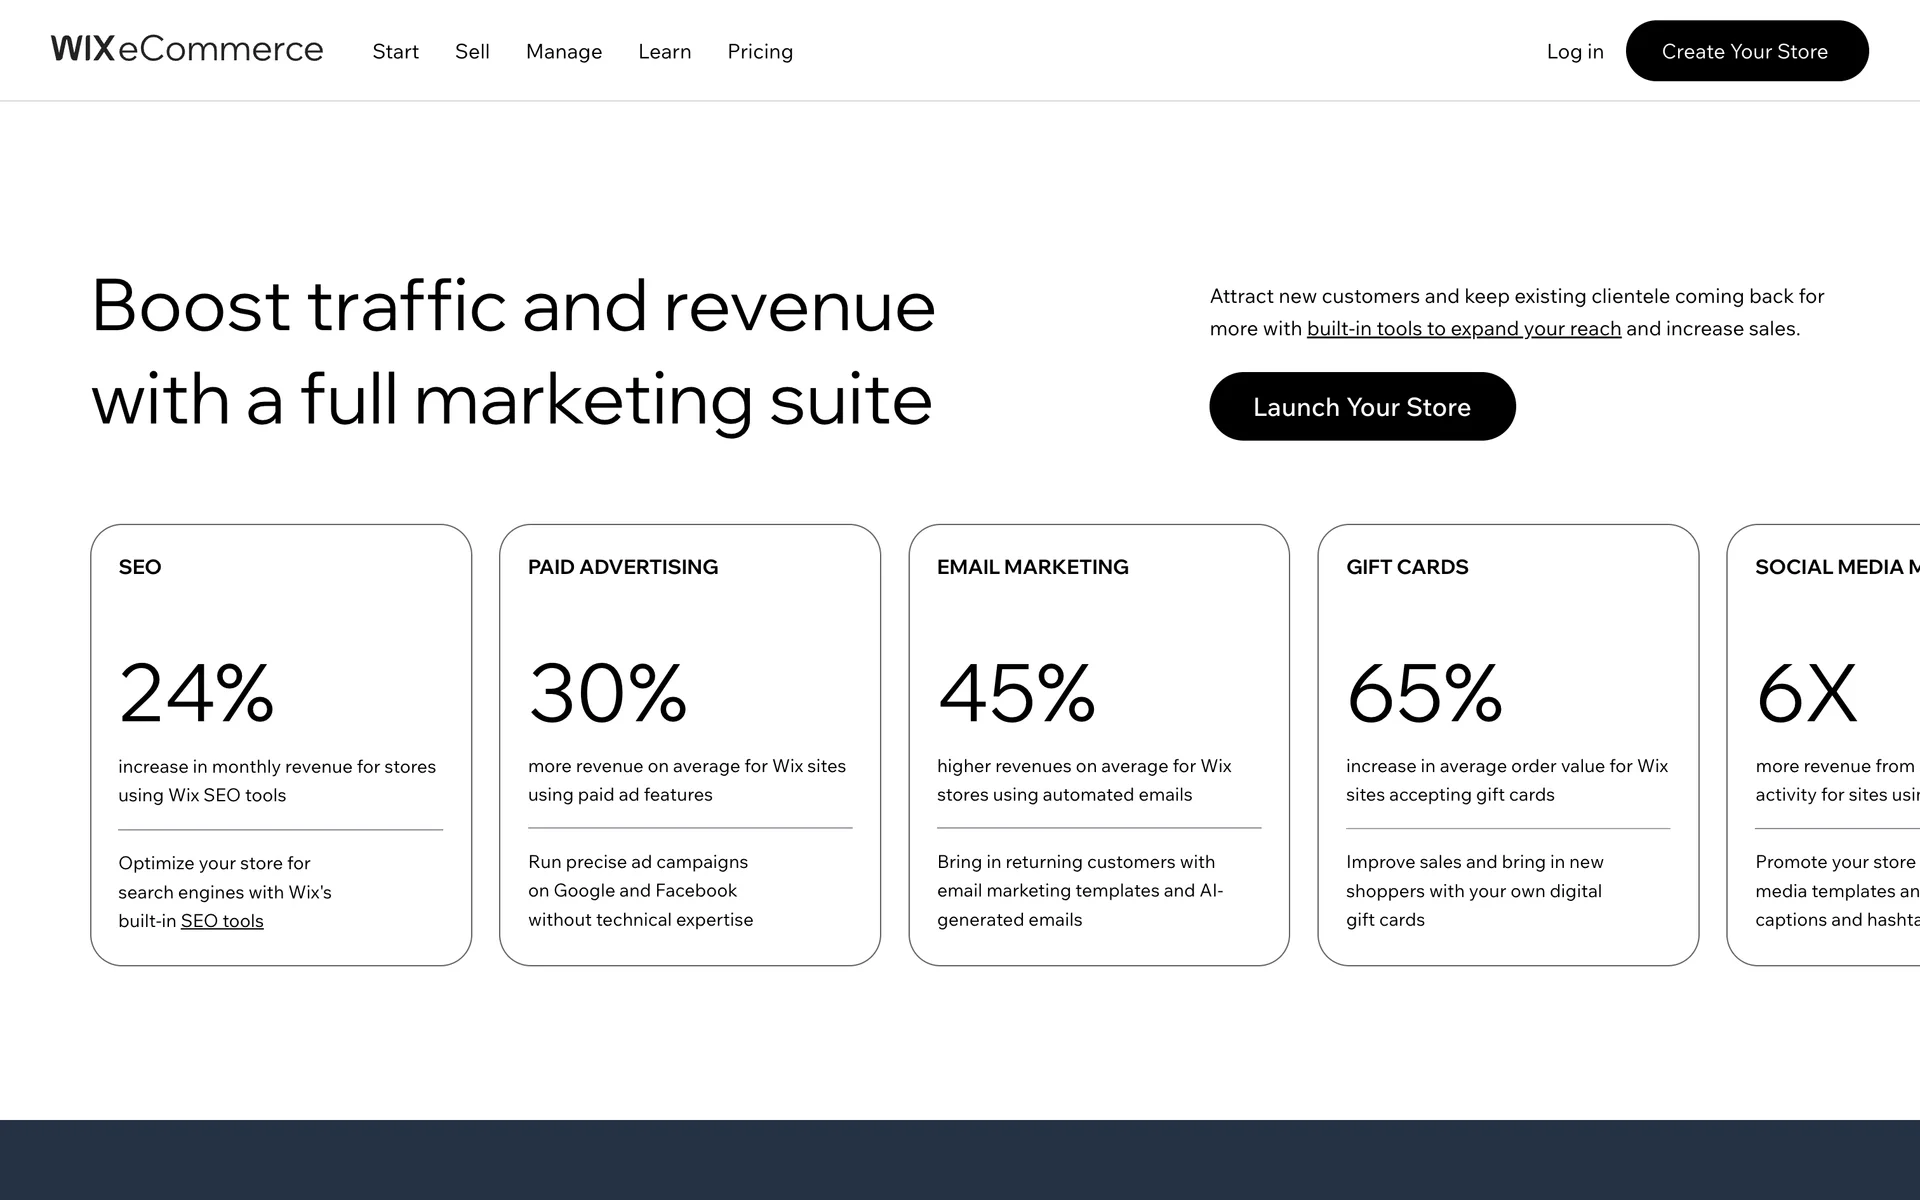1920x1200 pixels.
Task: Open the SEO tools link
Action: pyautogui.click(x=222, y=921)
